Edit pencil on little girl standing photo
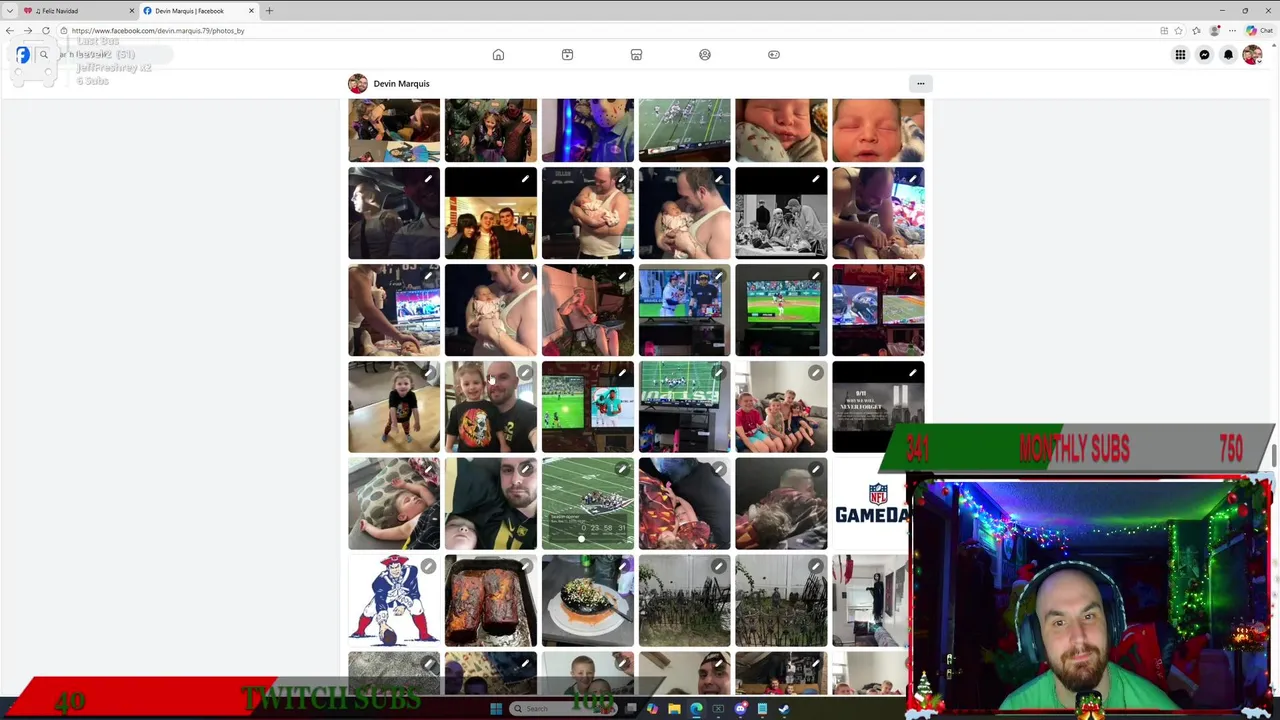Image resolution: width=1280 pixels, height=720 pixels. pos(428,373)
